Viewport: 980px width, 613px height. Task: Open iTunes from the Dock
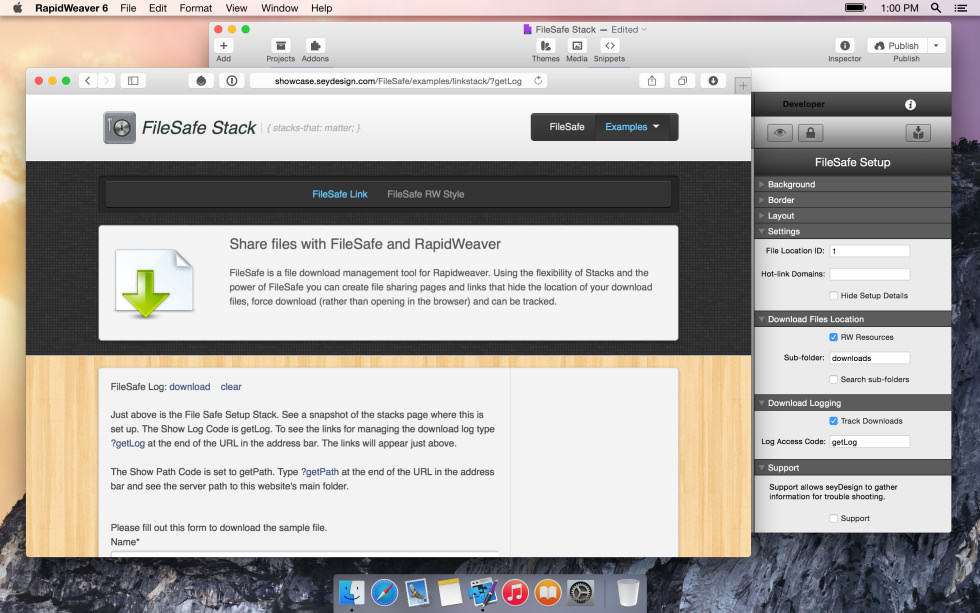[515, 592]
